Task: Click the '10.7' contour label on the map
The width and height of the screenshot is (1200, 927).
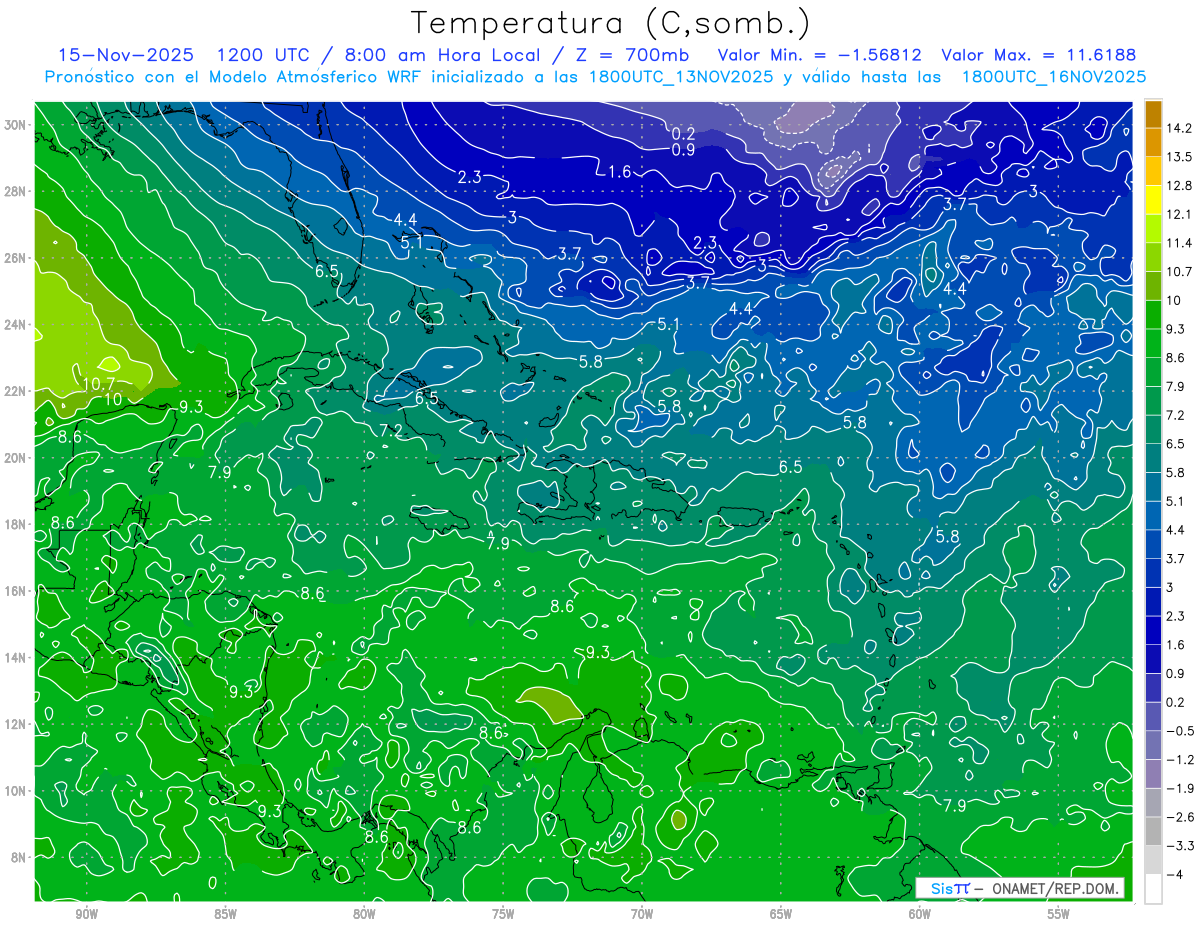Action: (x=100, y=383)
